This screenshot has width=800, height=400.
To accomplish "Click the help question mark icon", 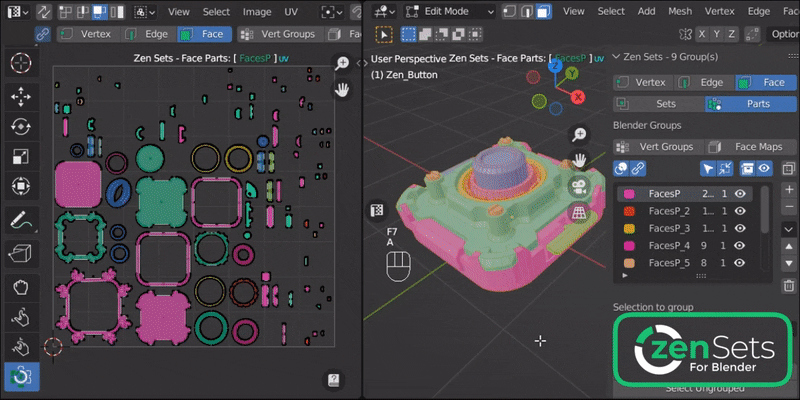I will [334, 380].
